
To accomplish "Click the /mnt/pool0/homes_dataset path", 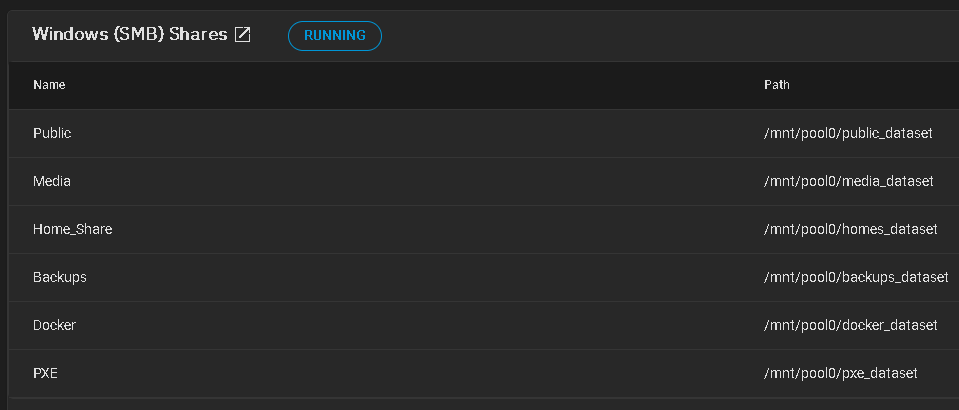I will click(x=850, y=229).
